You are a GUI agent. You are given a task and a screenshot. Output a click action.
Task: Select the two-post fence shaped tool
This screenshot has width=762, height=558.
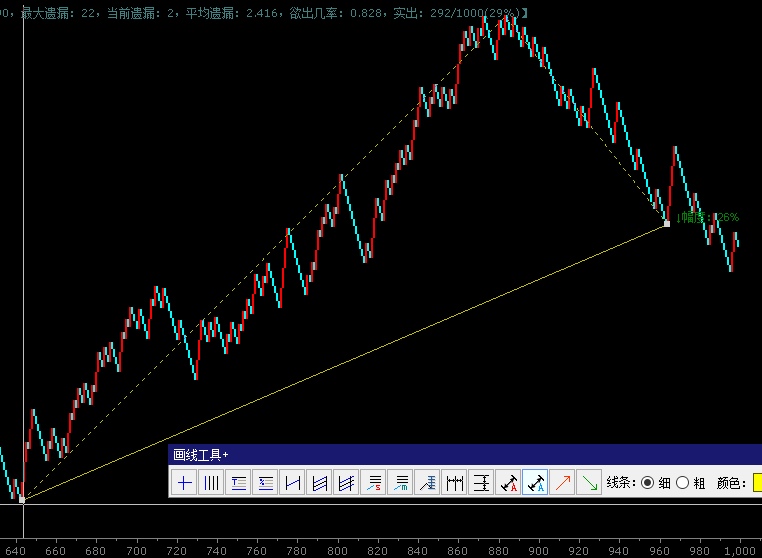pyautogui.click(x=454, y=483)
